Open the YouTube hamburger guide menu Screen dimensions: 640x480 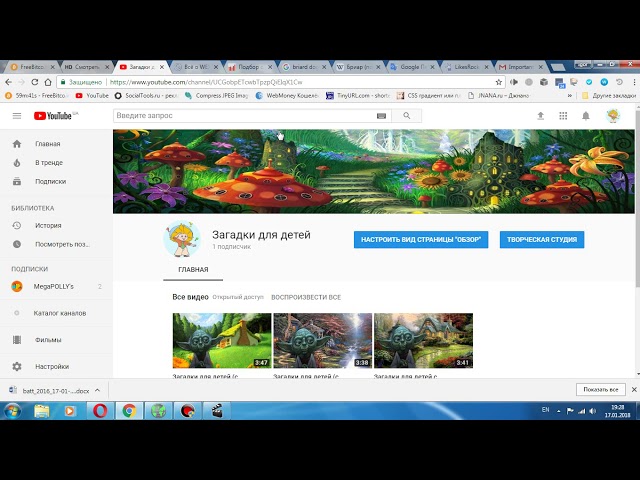16,116
